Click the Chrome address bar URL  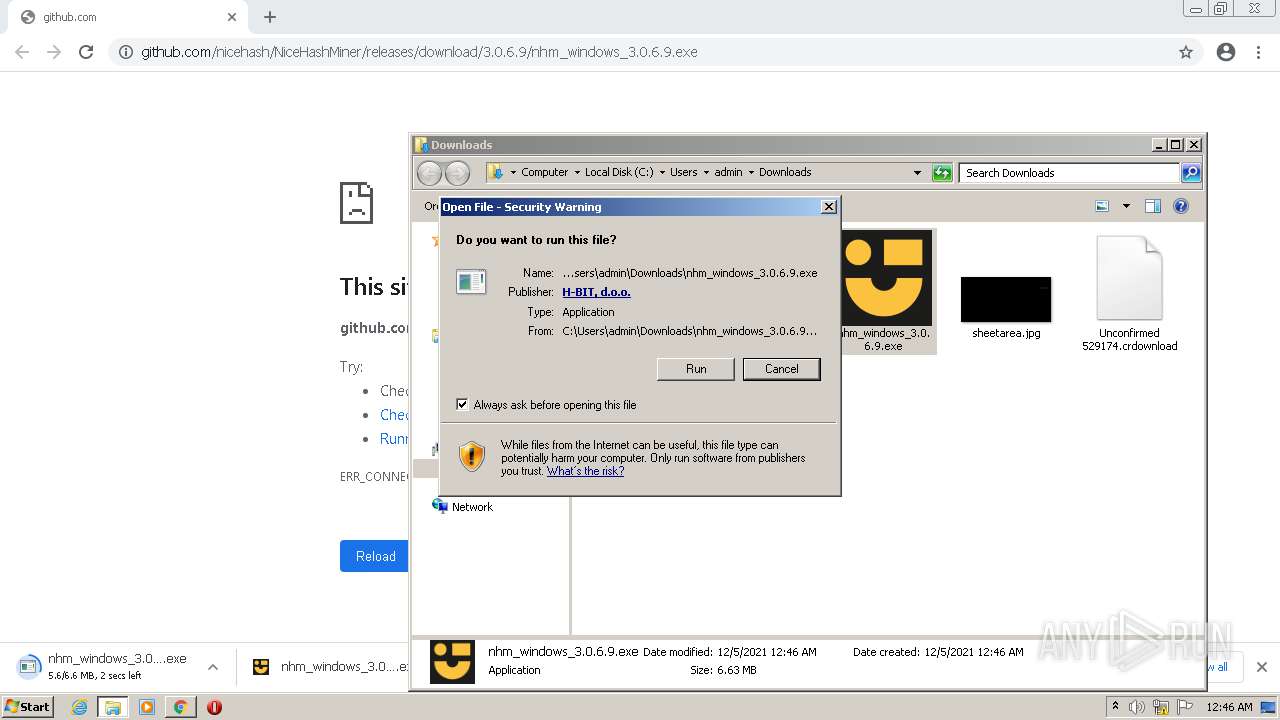click(419, 52)
